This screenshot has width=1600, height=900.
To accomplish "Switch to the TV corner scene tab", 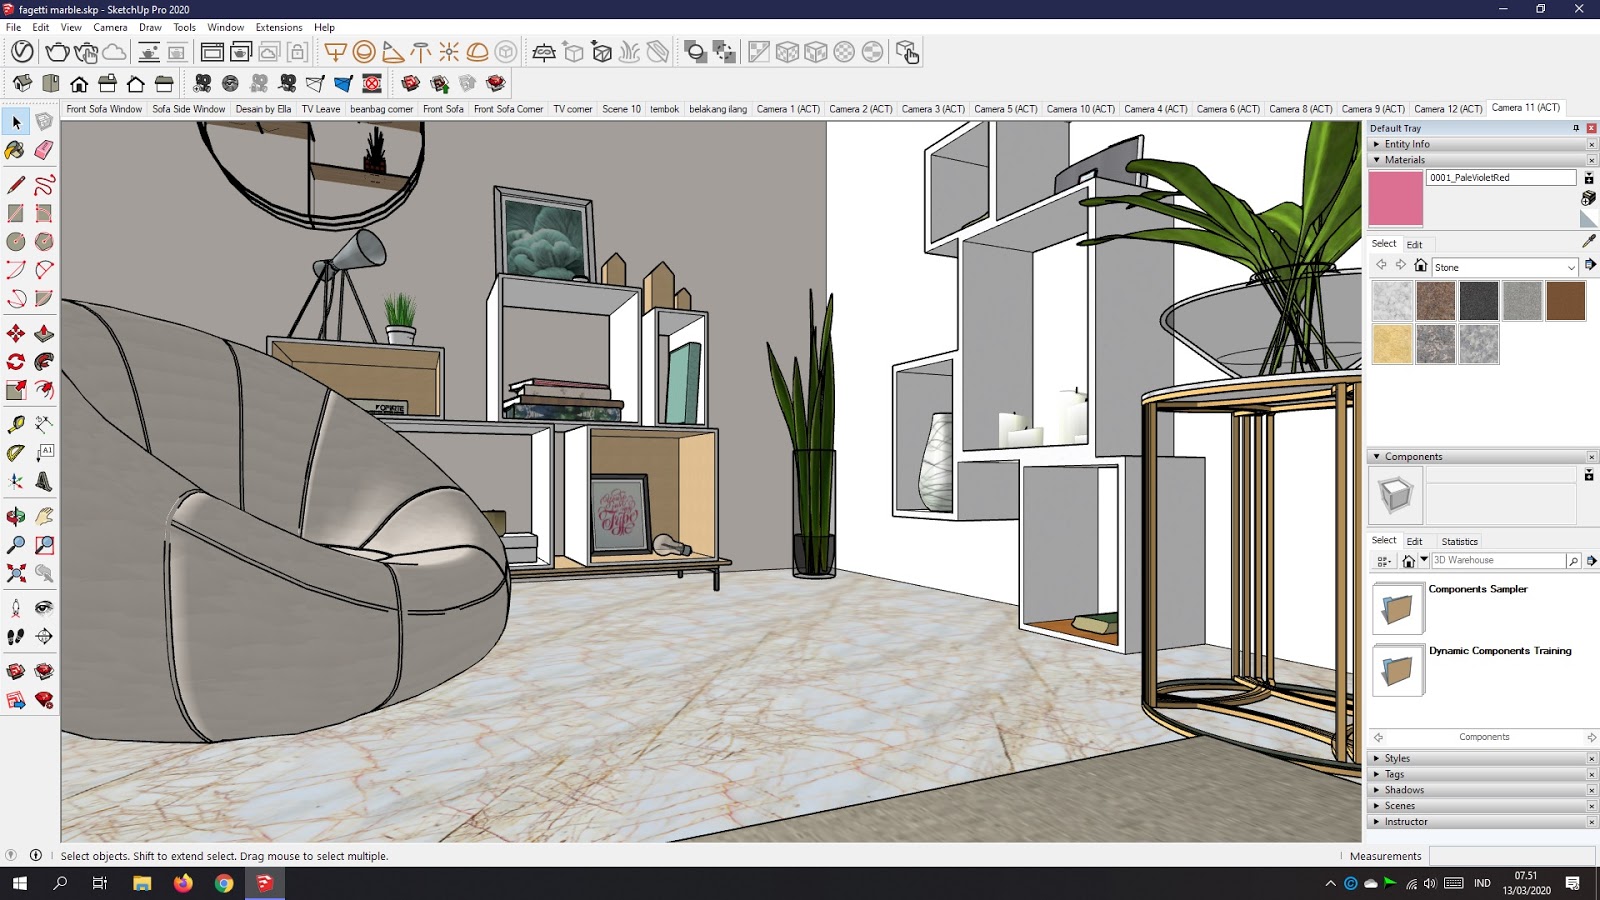I will 572,109.
